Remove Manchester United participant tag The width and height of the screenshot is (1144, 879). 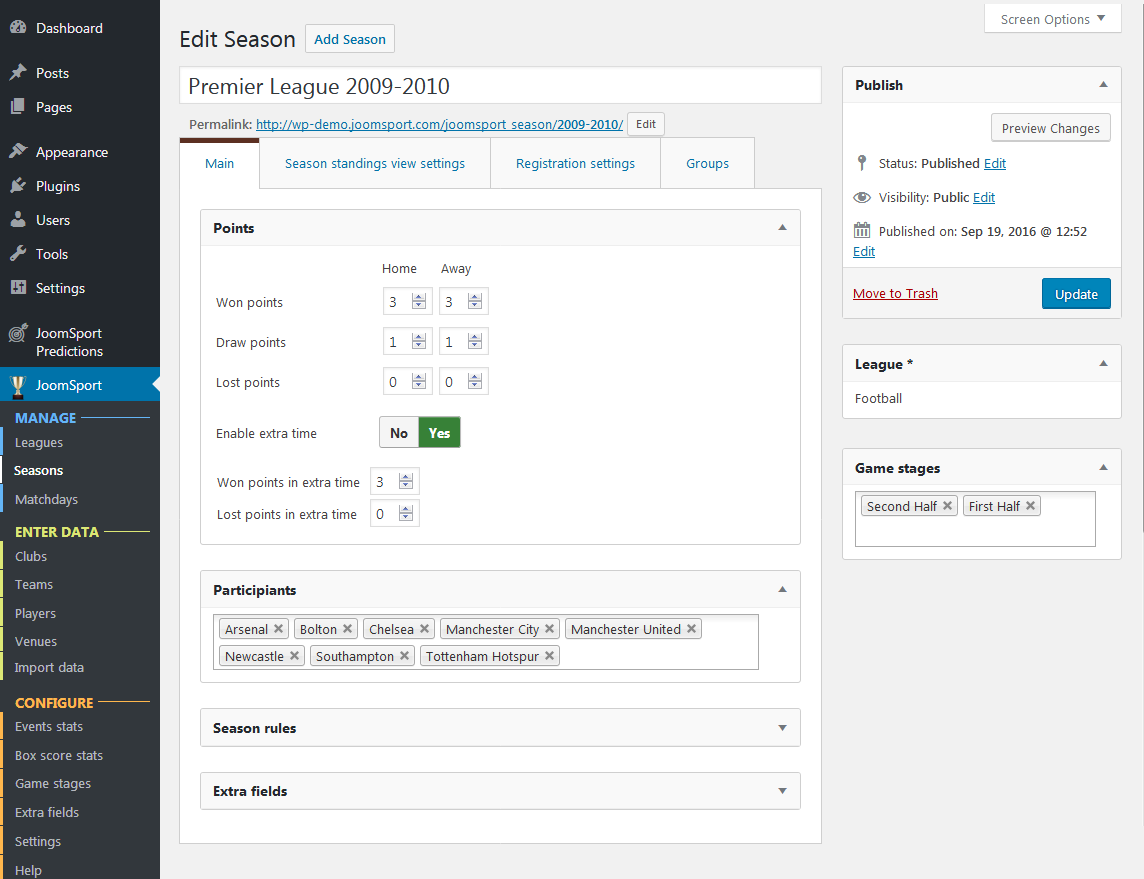pyautogui.click(x=691, y=629)
